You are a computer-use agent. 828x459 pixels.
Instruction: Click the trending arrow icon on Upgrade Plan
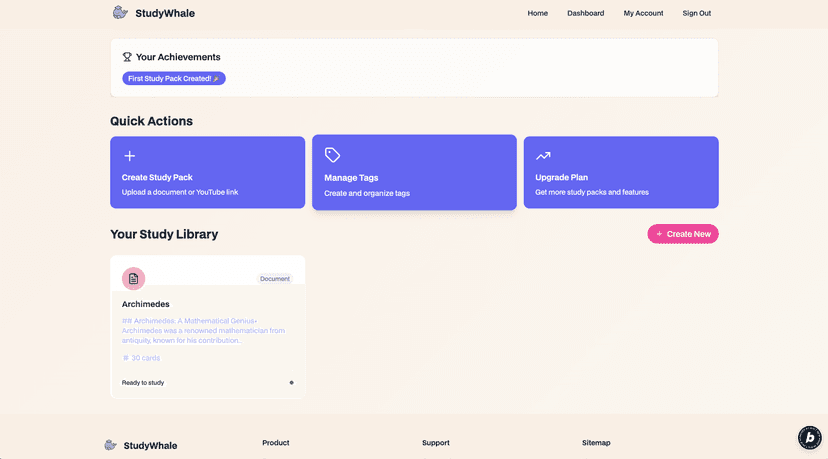543,156
